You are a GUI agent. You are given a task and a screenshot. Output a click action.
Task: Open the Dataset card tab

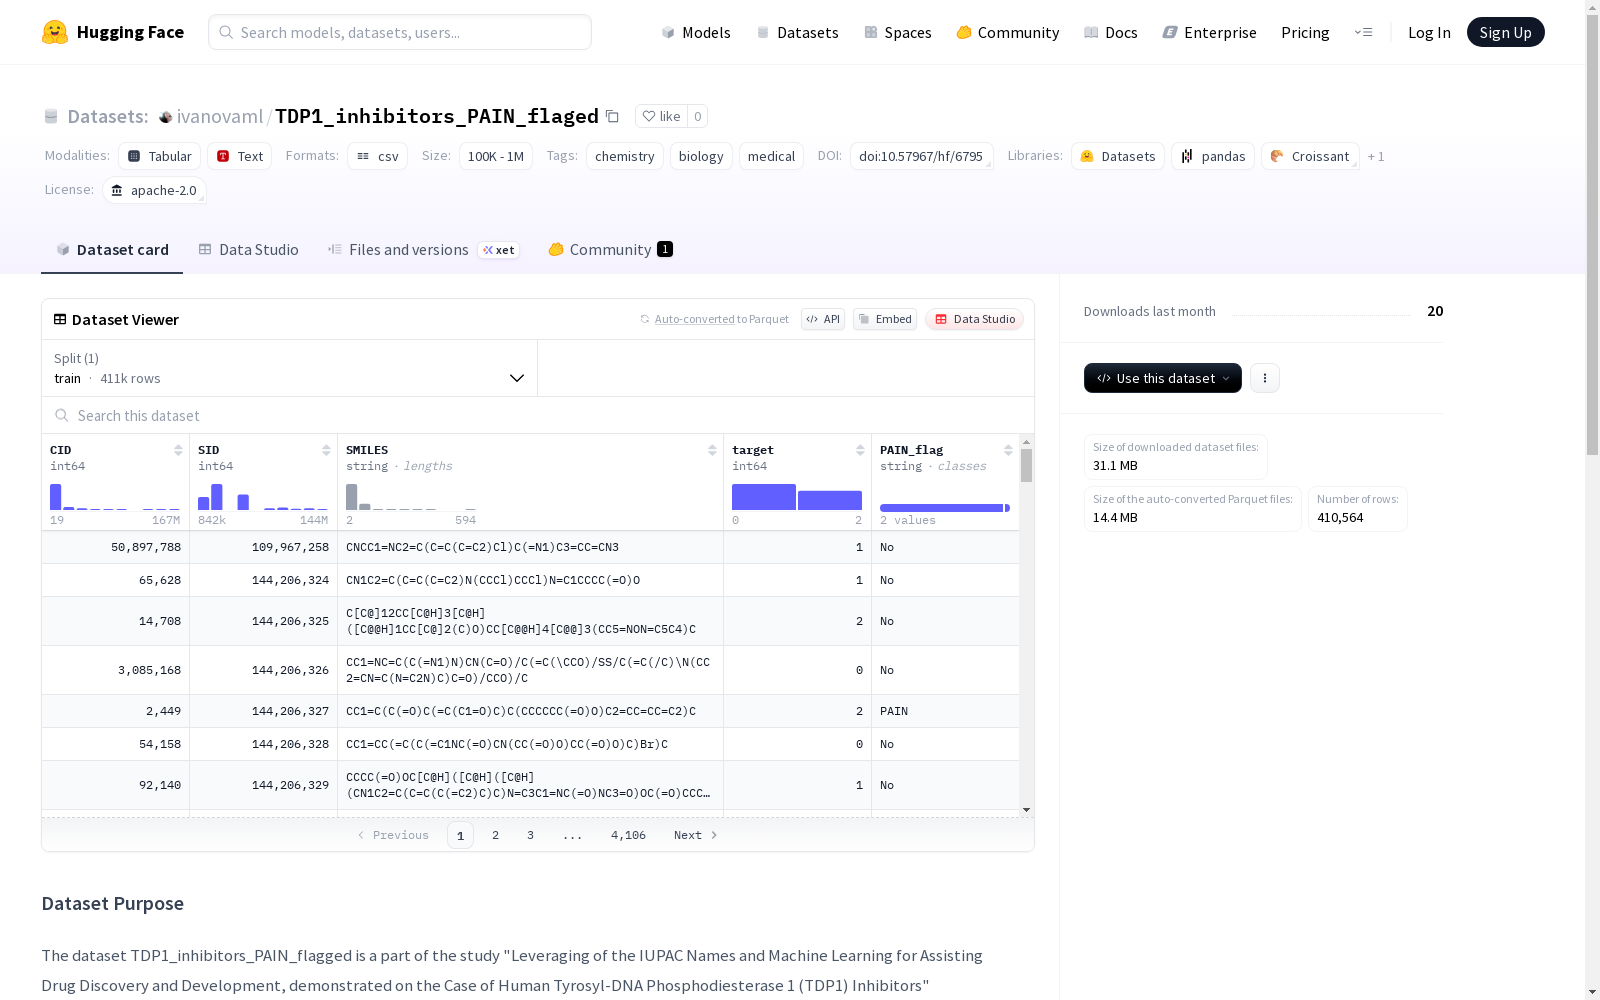(x=112, y=250)
